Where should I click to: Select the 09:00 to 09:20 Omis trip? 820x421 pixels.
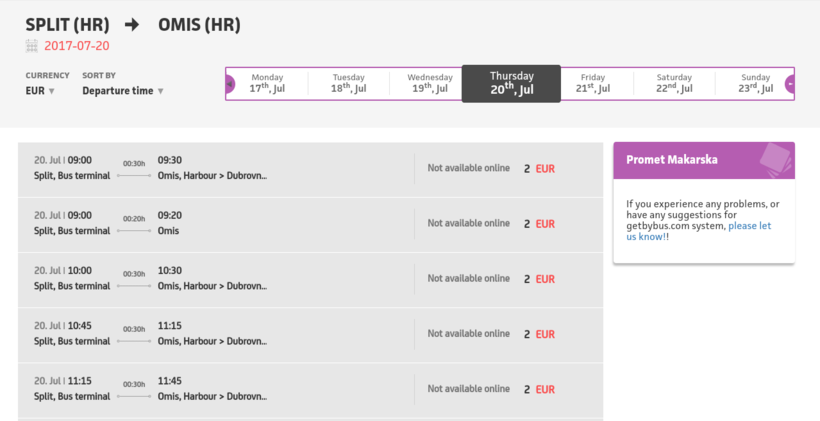coord(310,223)
